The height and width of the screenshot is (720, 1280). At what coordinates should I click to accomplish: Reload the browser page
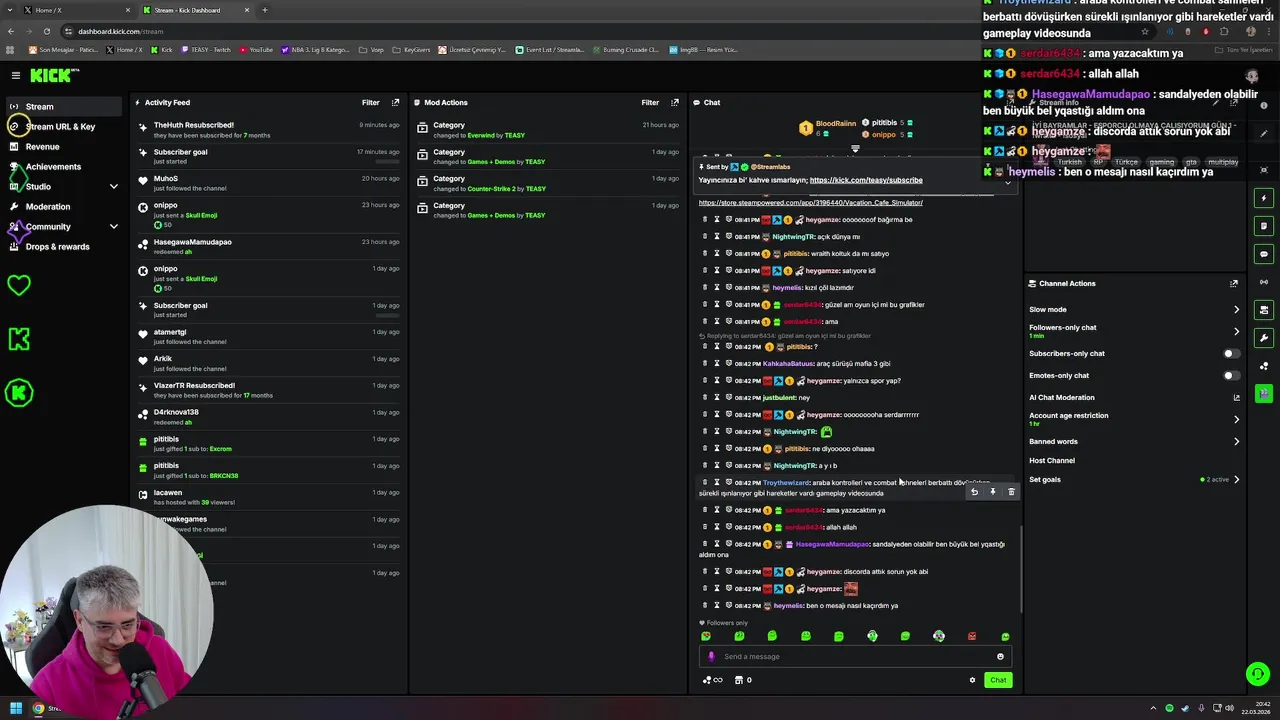45,31
